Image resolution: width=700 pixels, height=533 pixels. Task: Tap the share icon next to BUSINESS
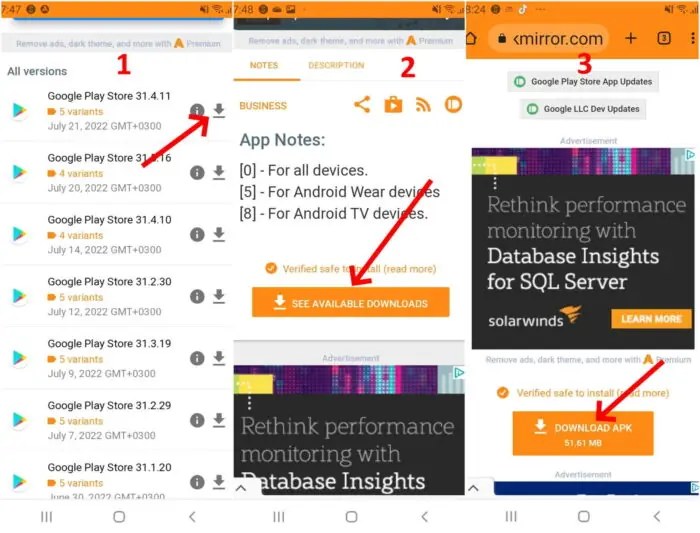tap(362, 105)
